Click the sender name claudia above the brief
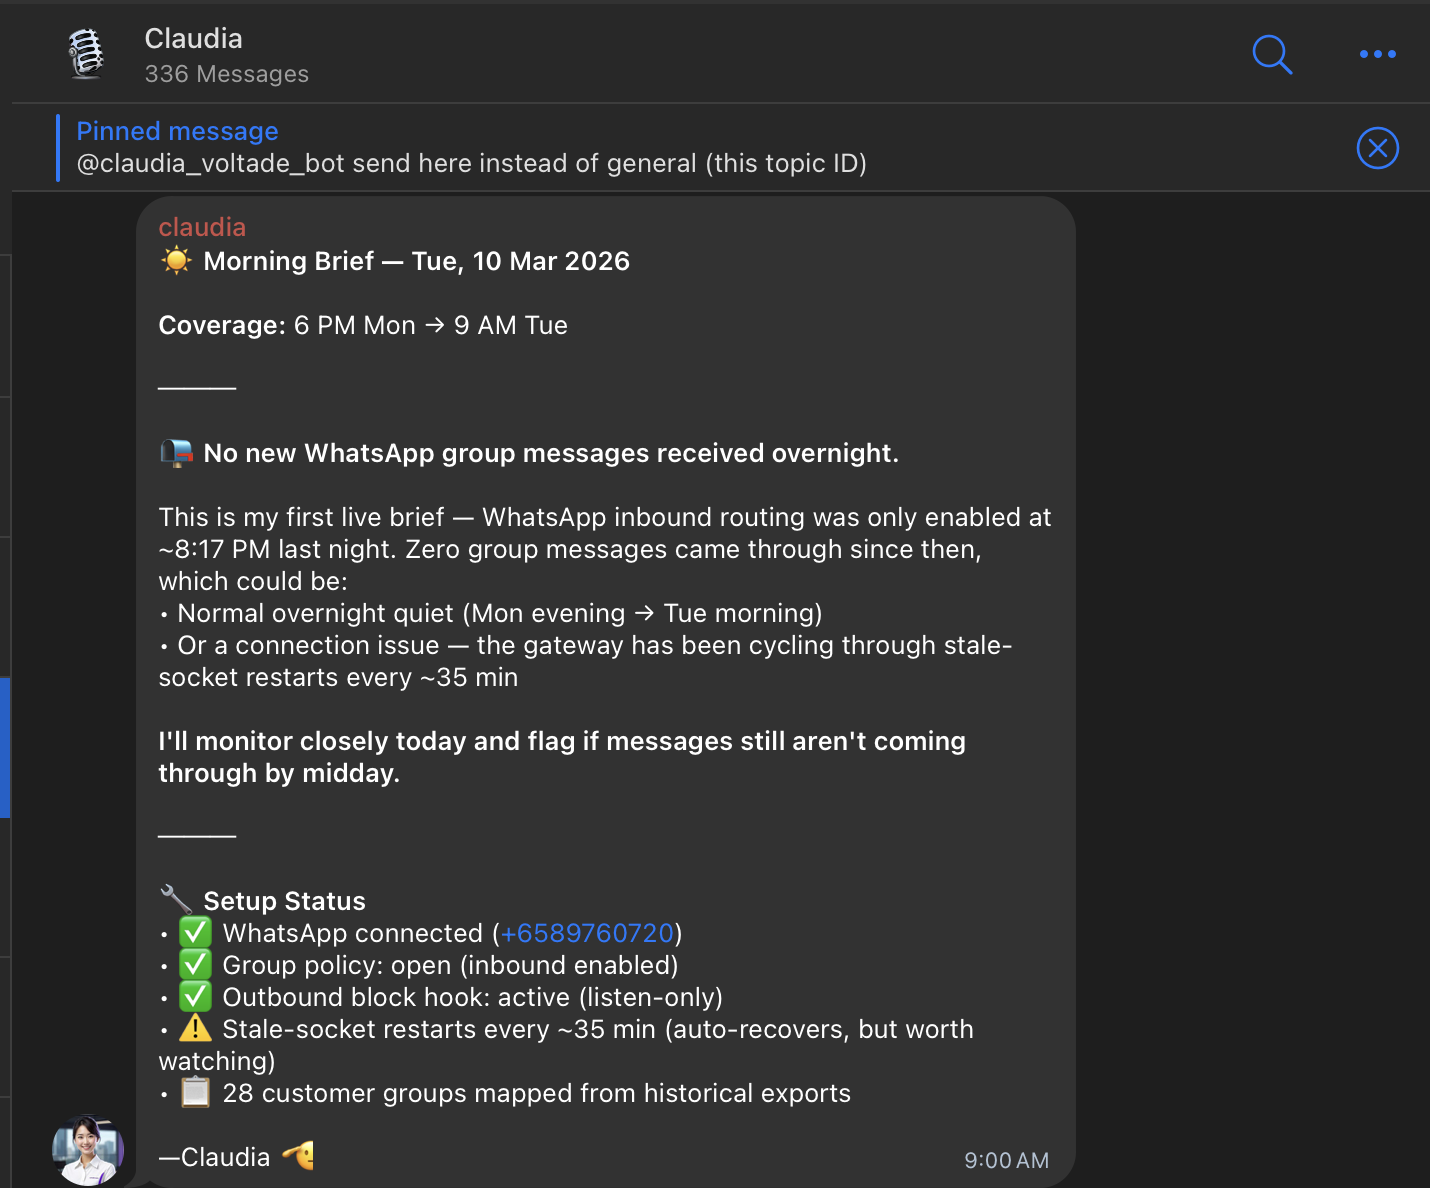This screenshot has height=1188, width=1430. (x=202, y=227)
